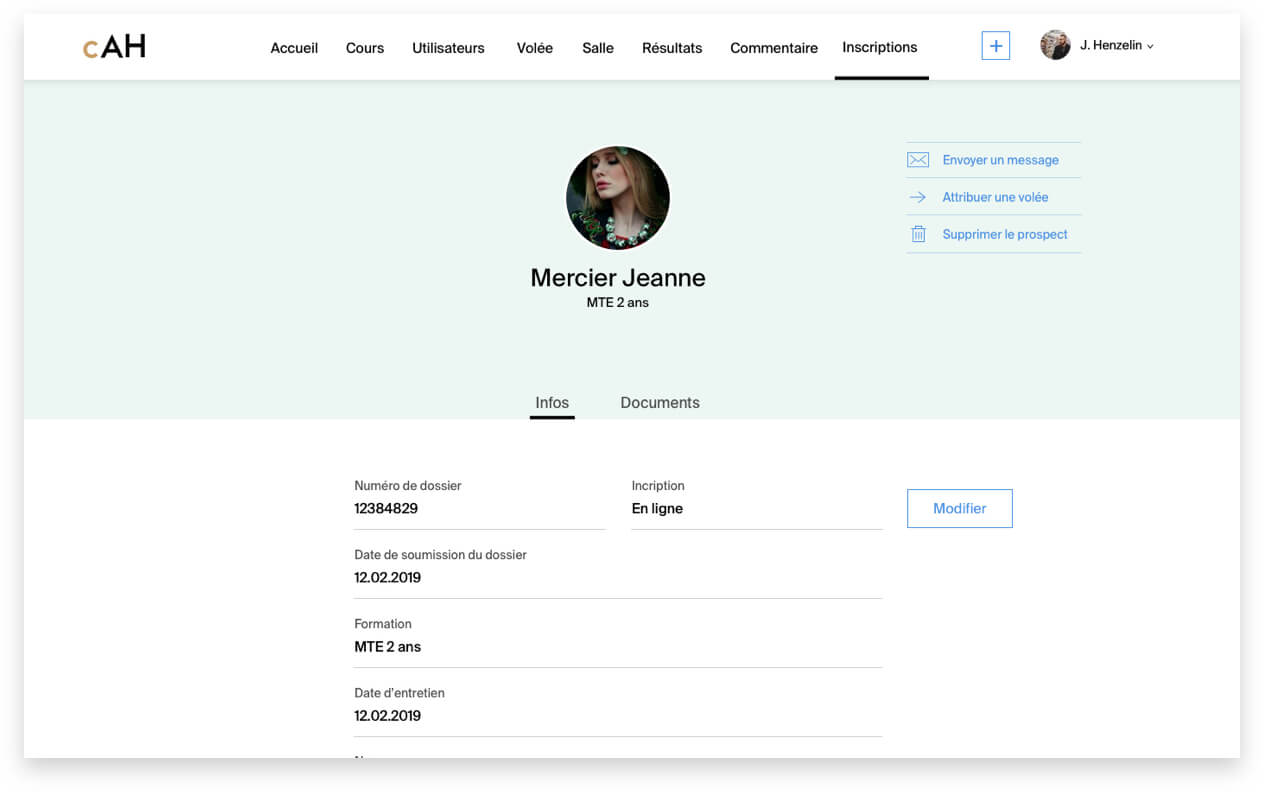Open the Cours menu item
Screen dimensions: 1264x792
365,48
